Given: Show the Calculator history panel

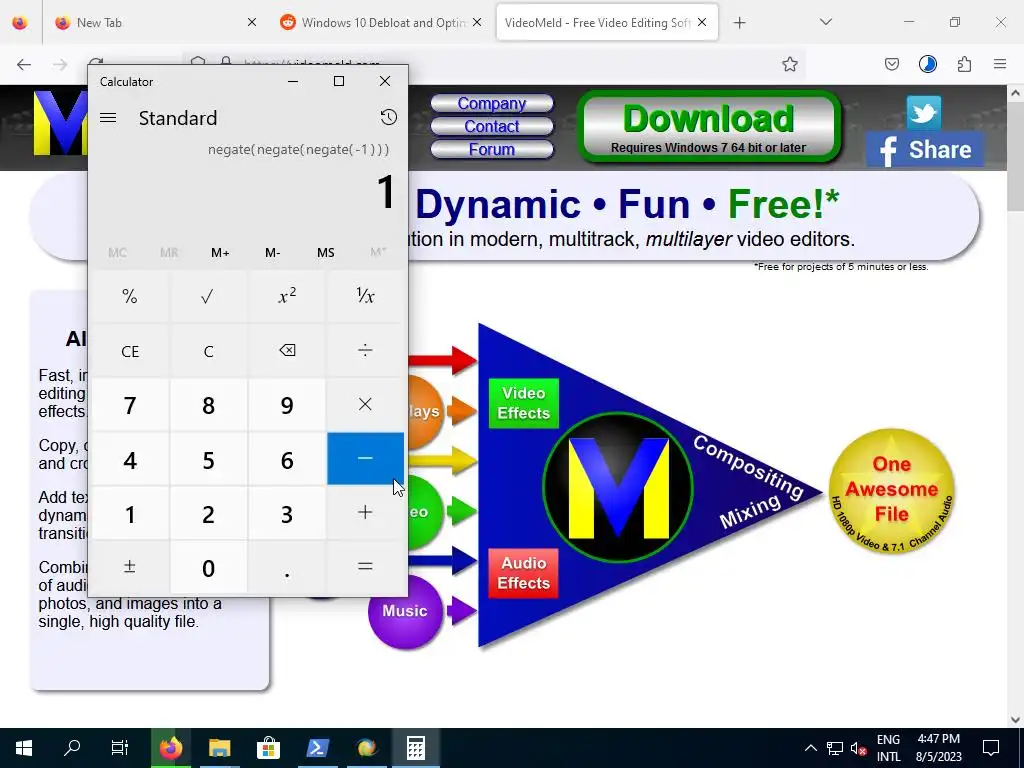Looking at the screenshot, I should click(x=389, y=117).
